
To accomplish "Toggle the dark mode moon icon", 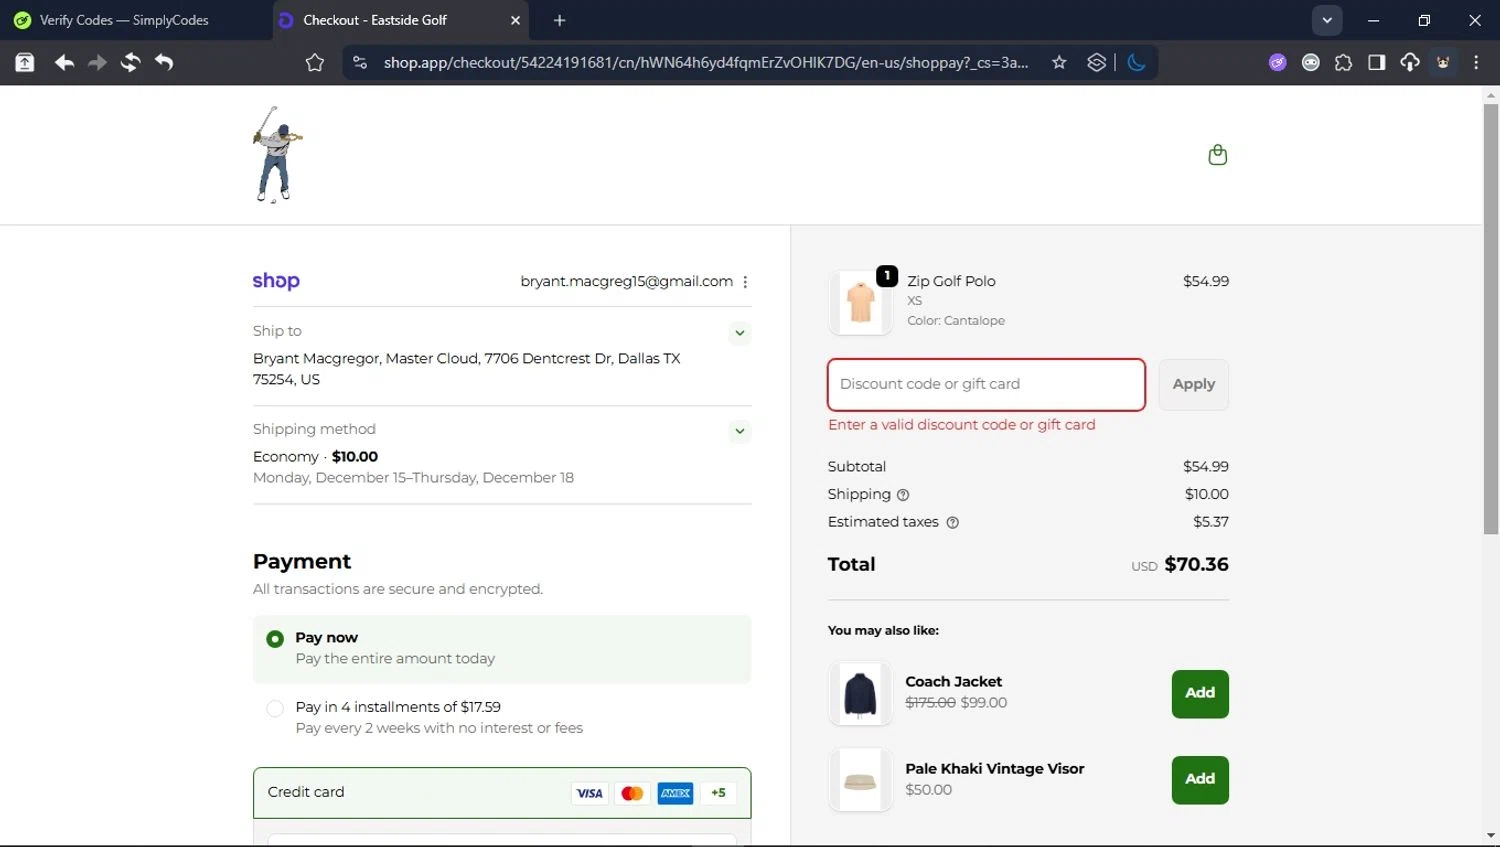I will coord(1136,62).
